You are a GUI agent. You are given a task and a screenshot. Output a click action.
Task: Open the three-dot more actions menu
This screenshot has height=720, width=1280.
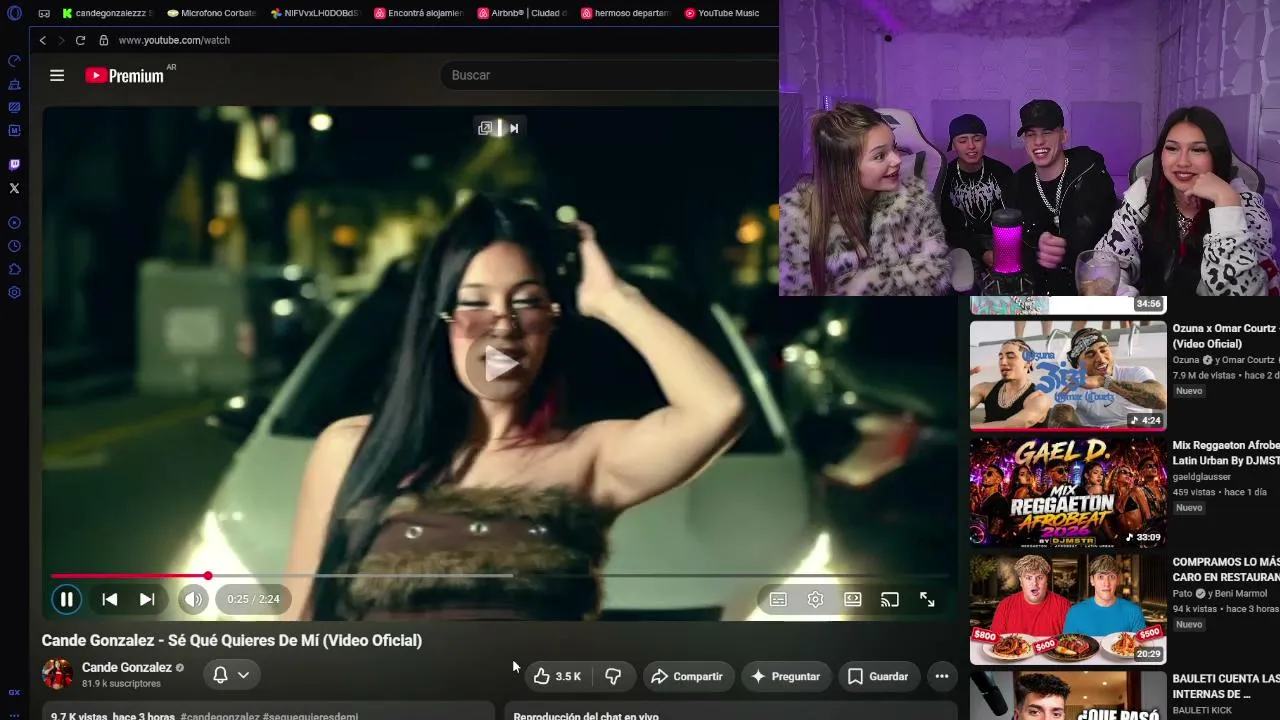coord(942,676)
